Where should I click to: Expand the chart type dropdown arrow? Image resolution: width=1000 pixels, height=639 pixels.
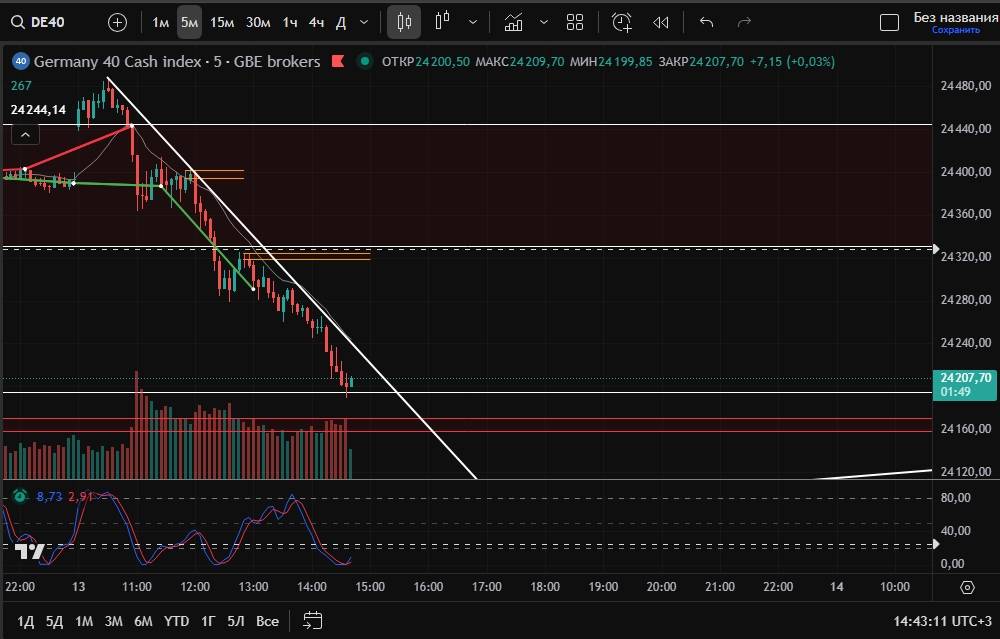coord(472,22)
